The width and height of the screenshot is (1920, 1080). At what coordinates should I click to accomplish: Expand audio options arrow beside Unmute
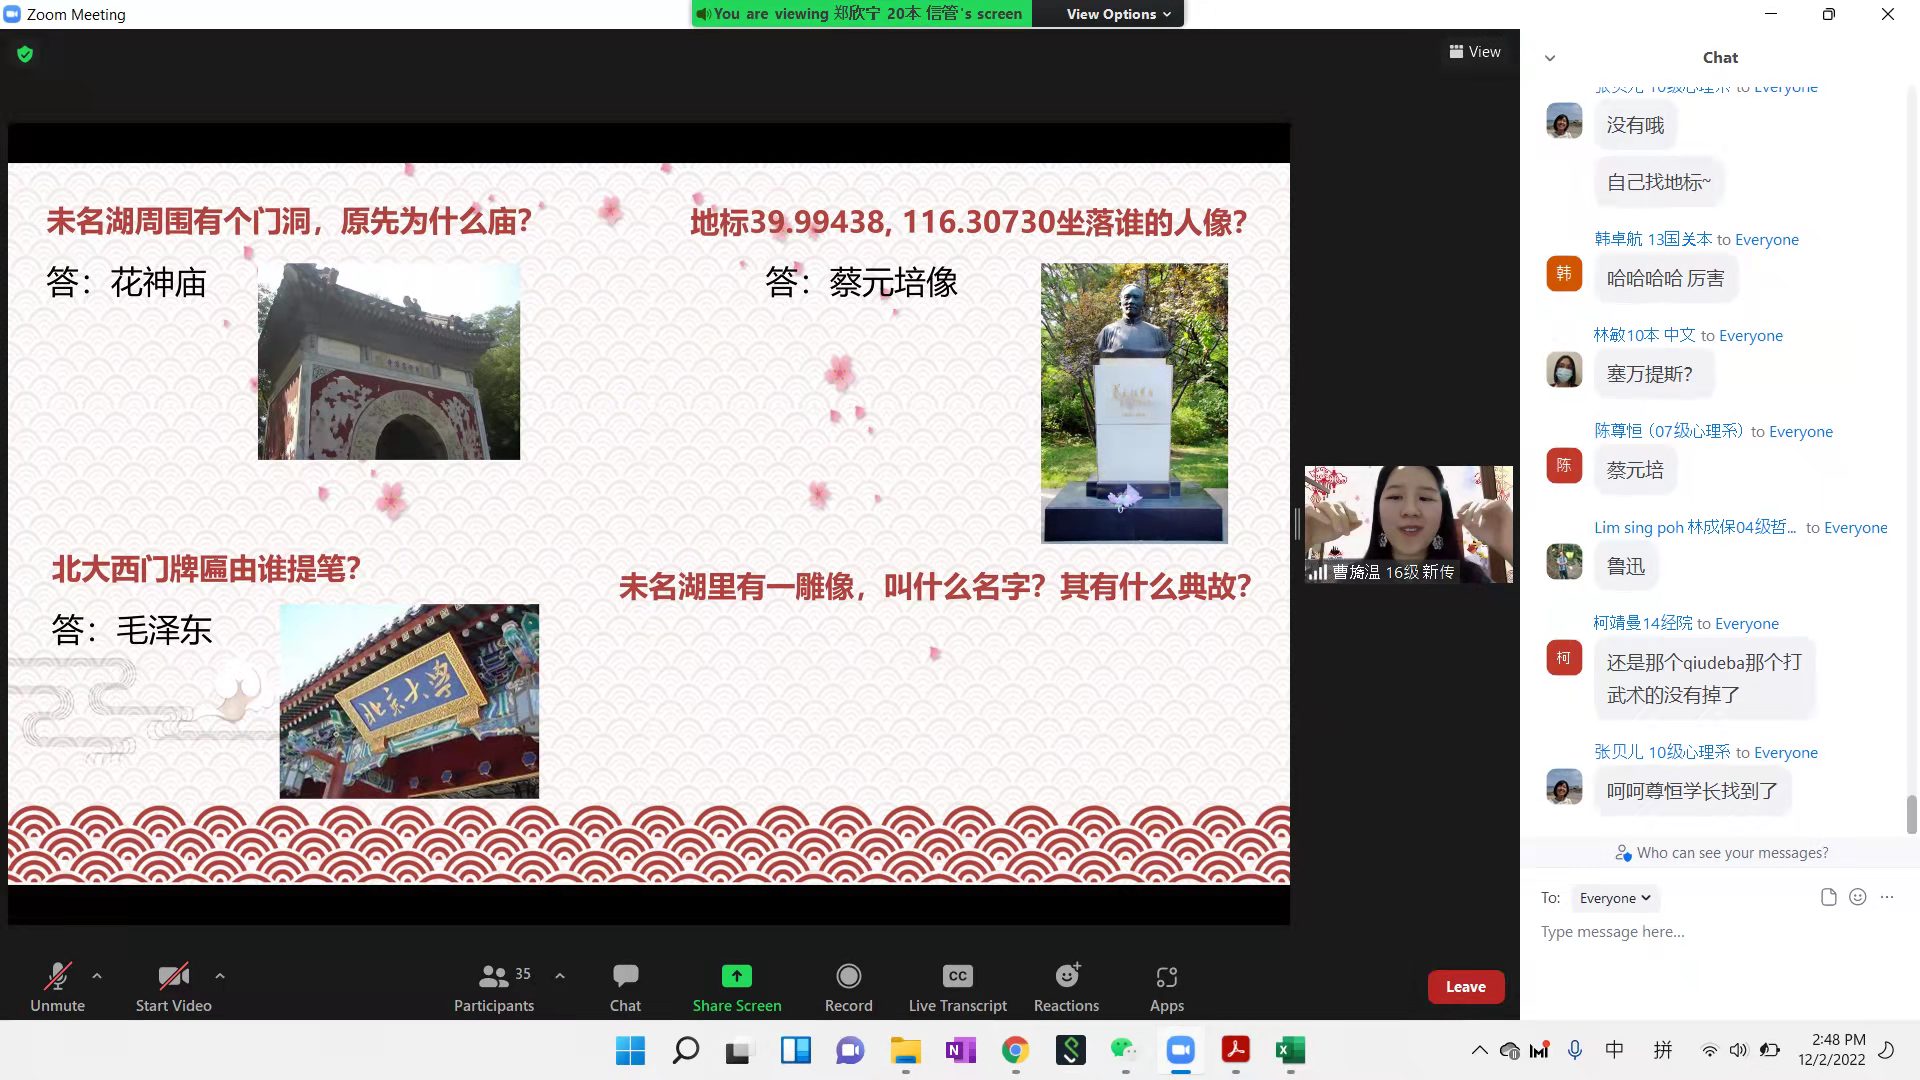coord(97,975)
